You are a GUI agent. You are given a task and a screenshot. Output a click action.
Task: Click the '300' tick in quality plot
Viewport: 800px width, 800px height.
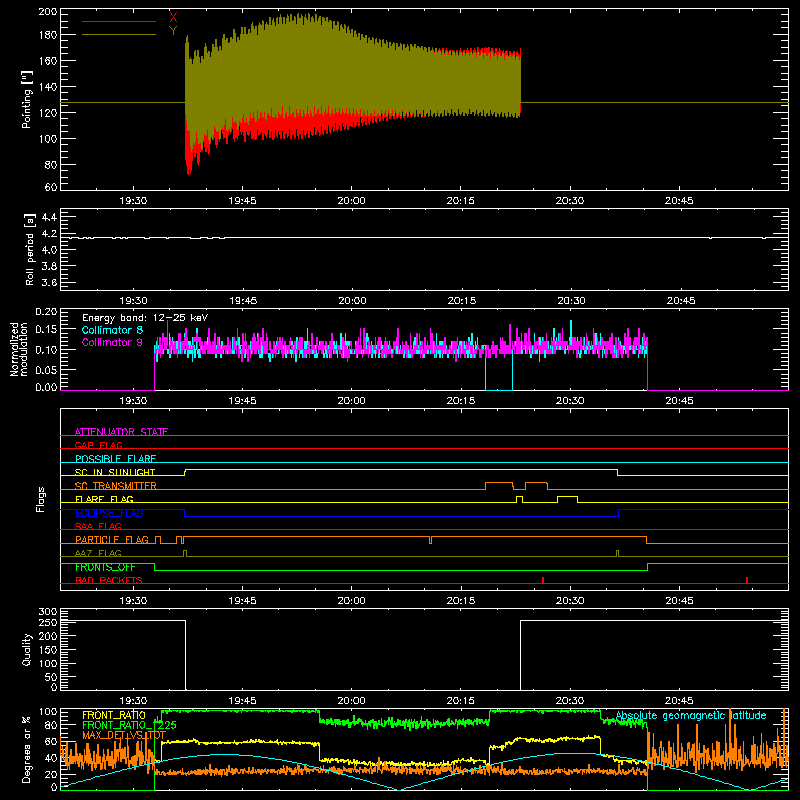click(48, 611)
